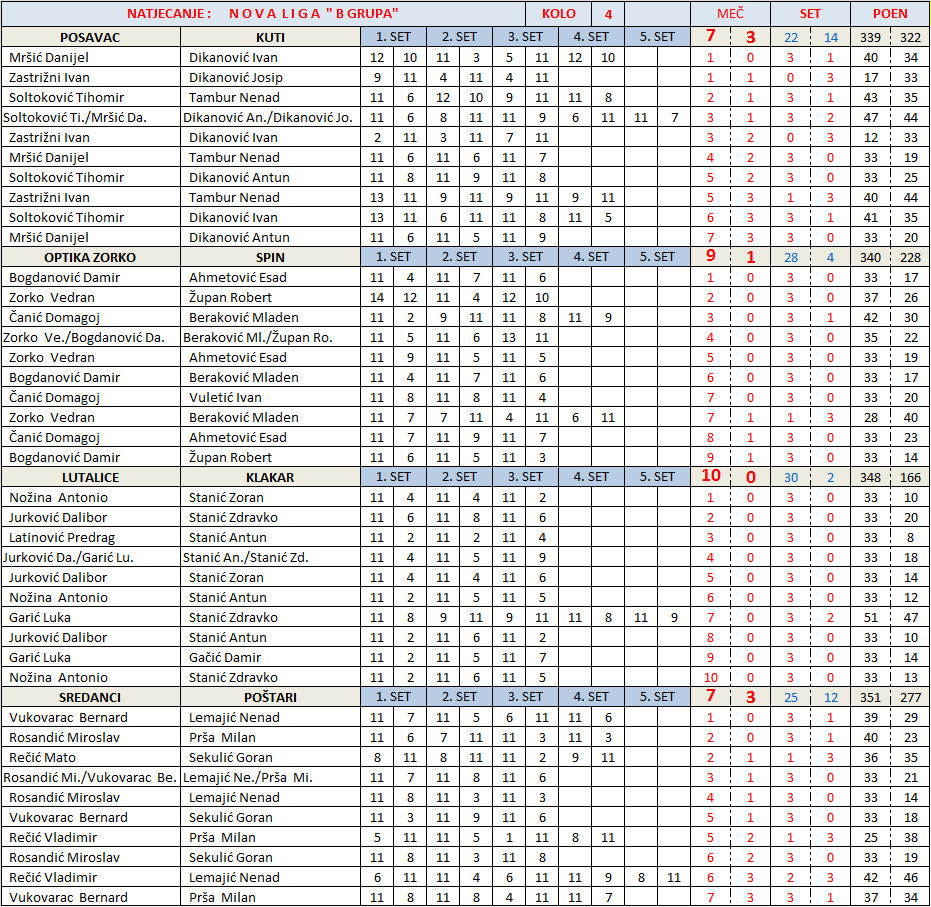Click the Gačić Damir player cell
Image resolution: width=931 pixels, height=907 pixels.
tap(225, 657)
